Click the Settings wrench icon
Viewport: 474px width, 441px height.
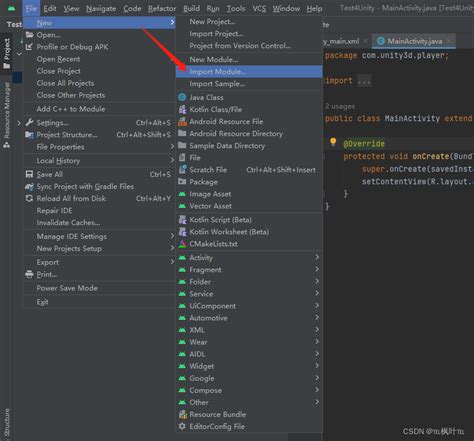pyautogui.click(x=29, y=123)
